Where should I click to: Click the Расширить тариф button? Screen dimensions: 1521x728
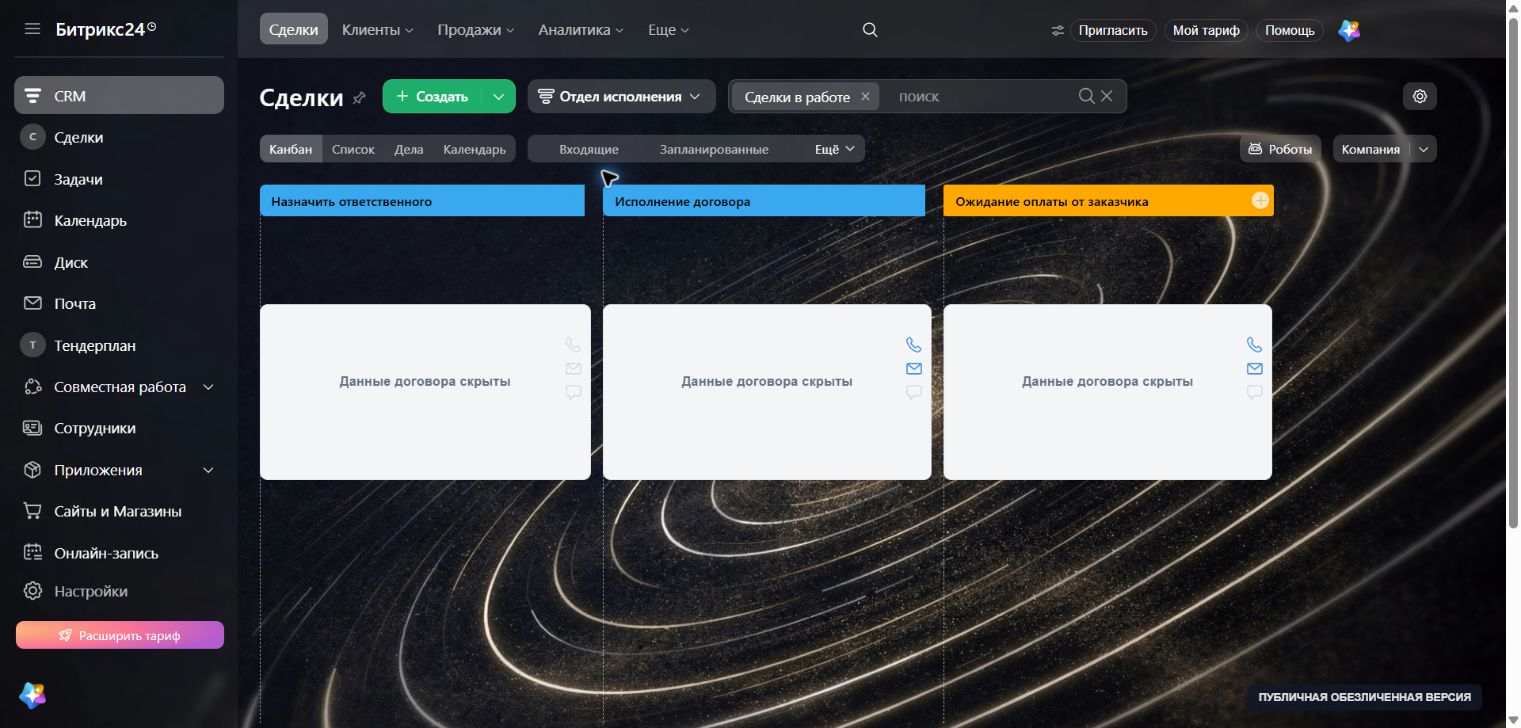tap(120, 635)
